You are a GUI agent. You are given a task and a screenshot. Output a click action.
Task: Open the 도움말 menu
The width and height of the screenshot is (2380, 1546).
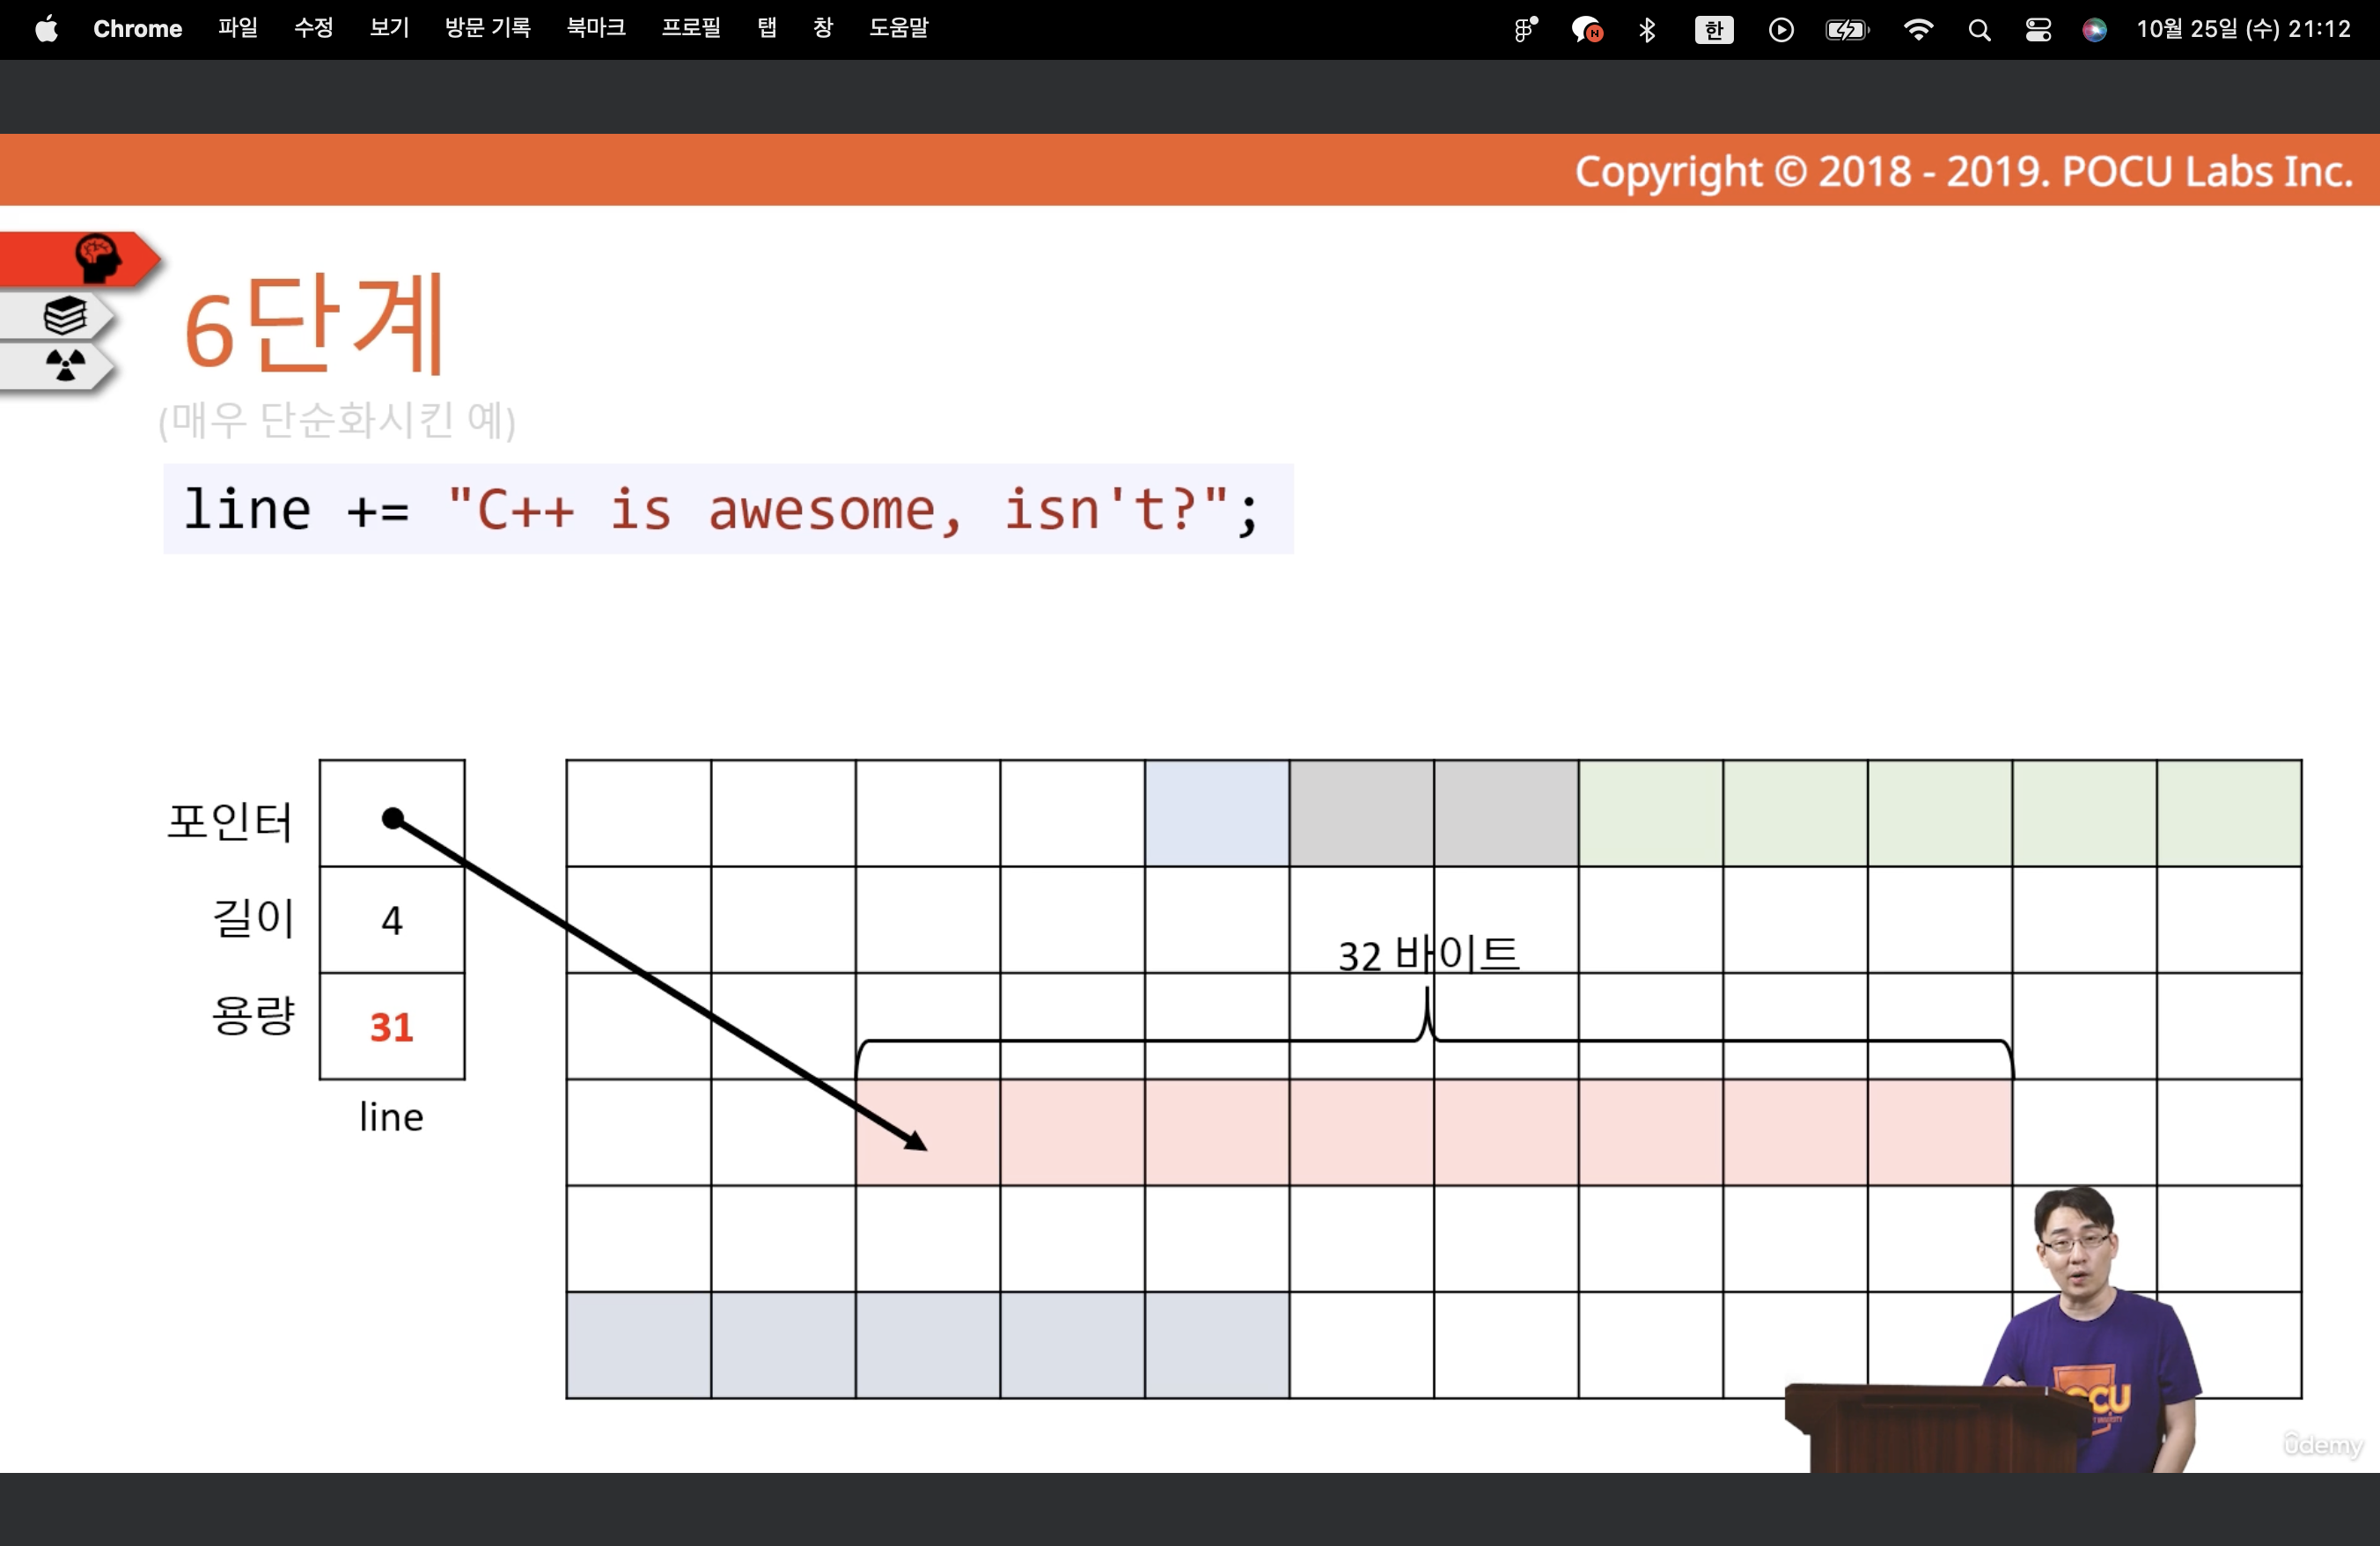point(898,29)
